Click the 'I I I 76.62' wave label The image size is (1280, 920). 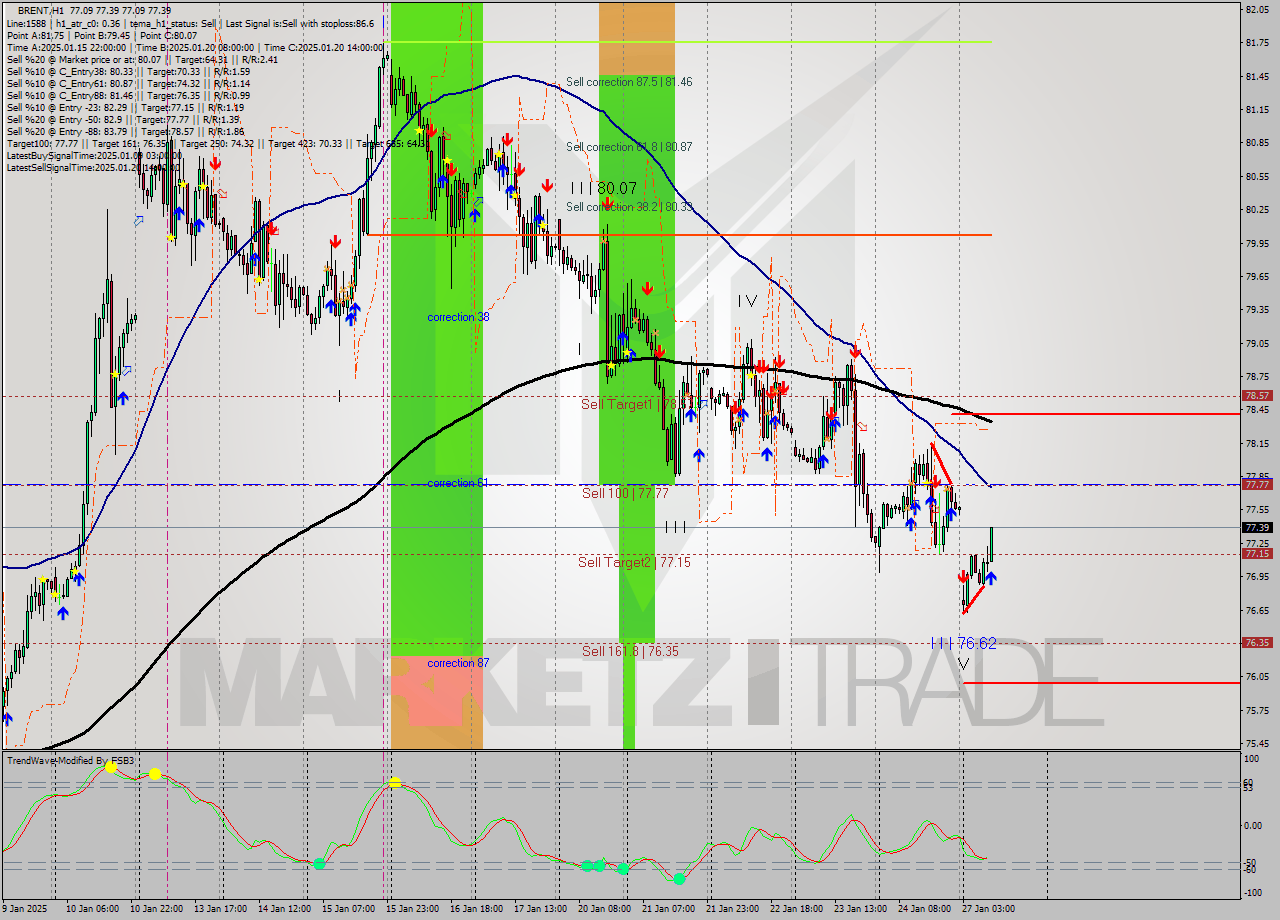pyautogui.click(x=963, y=643)
